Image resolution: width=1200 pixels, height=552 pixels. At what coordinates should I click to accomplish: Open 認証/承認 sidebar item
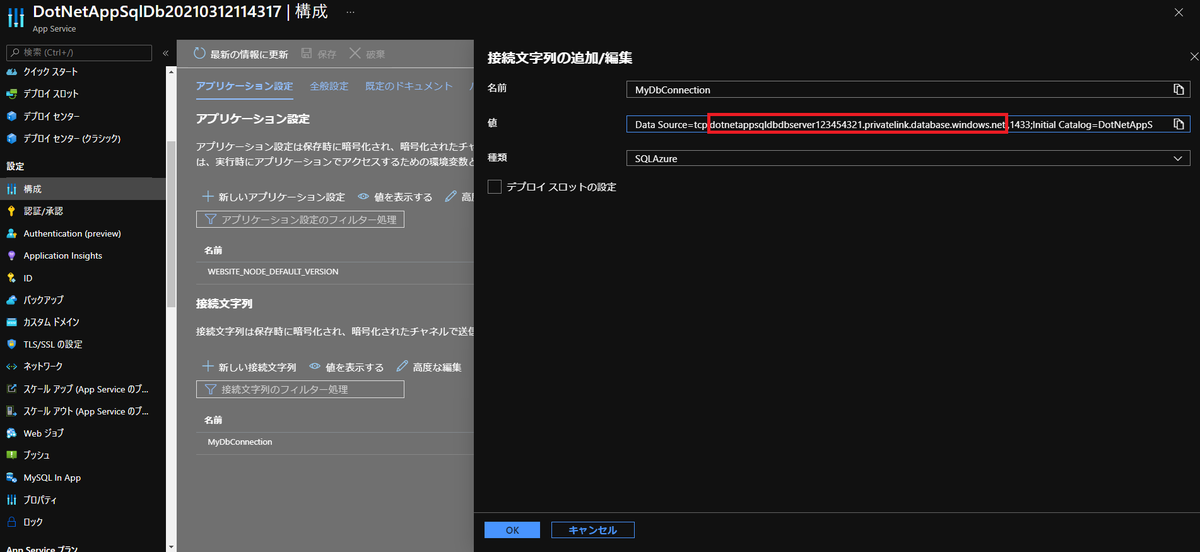(43, 211)
